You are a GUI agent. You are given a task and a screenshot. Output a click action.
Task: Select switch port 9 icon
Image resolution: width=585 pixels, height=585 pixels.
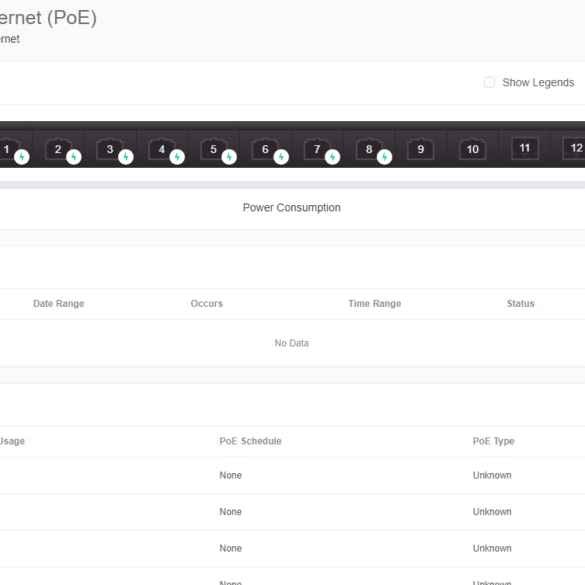tap(421, 149)
